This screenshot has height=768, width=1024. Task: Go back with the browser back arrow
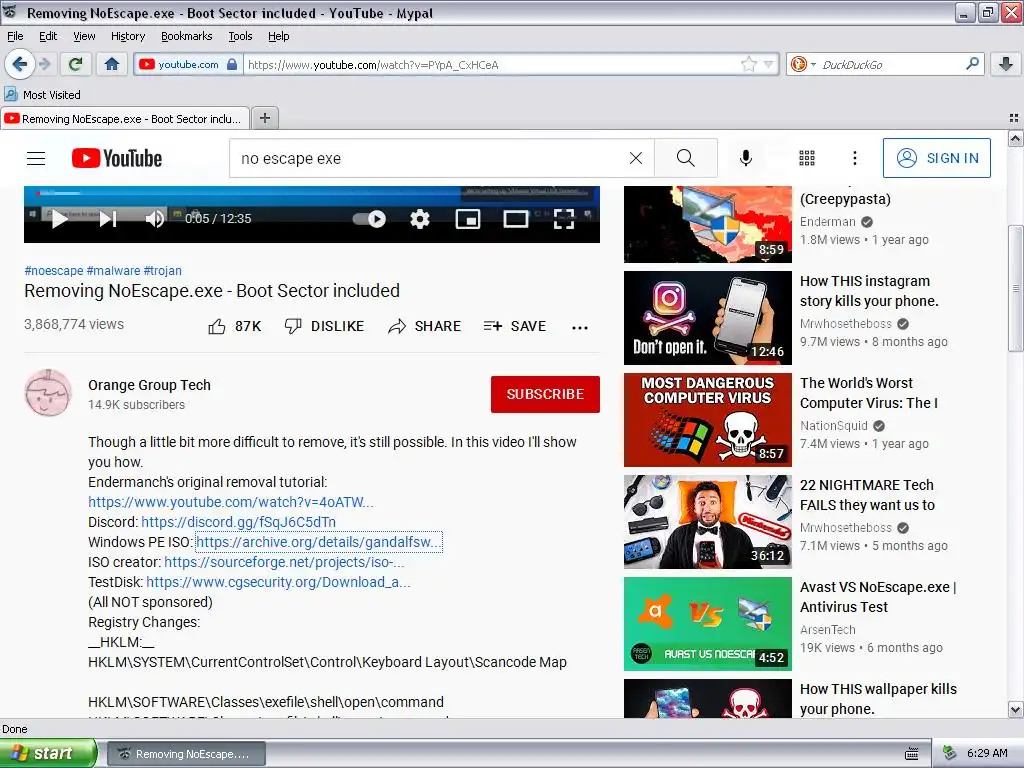click(20, 64)
